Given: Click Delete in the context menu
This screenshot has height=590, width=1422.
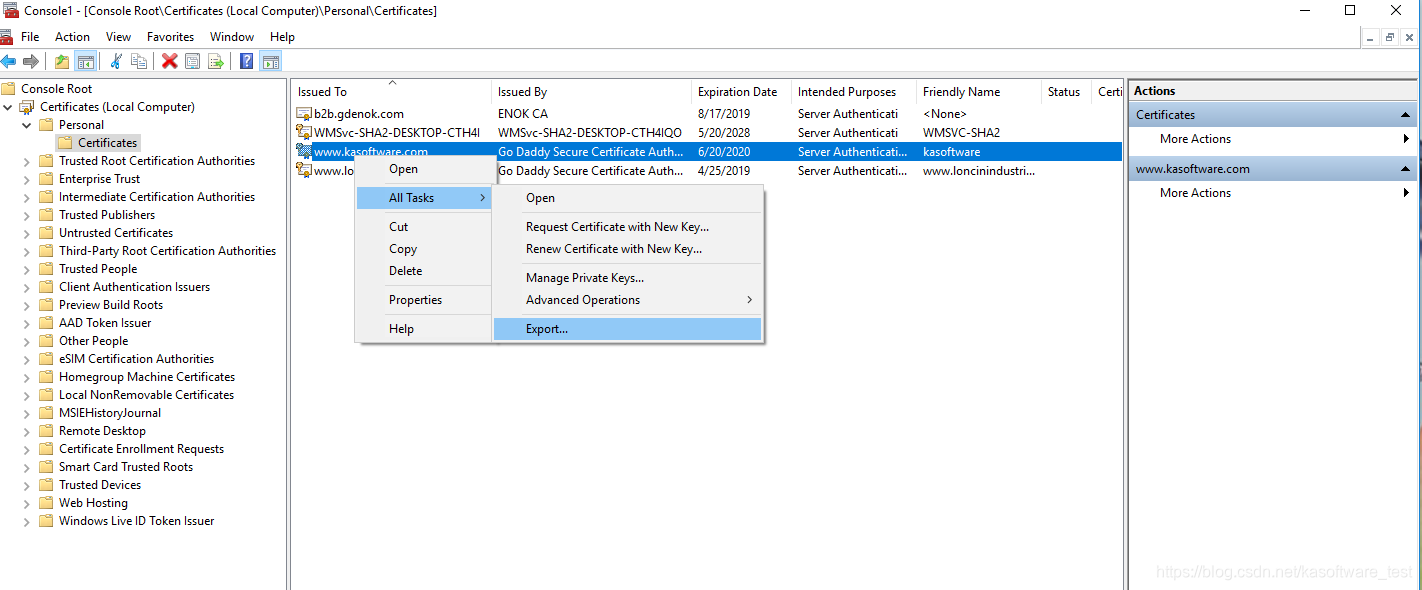Looking at the screenshot, I should coord(425,271).
